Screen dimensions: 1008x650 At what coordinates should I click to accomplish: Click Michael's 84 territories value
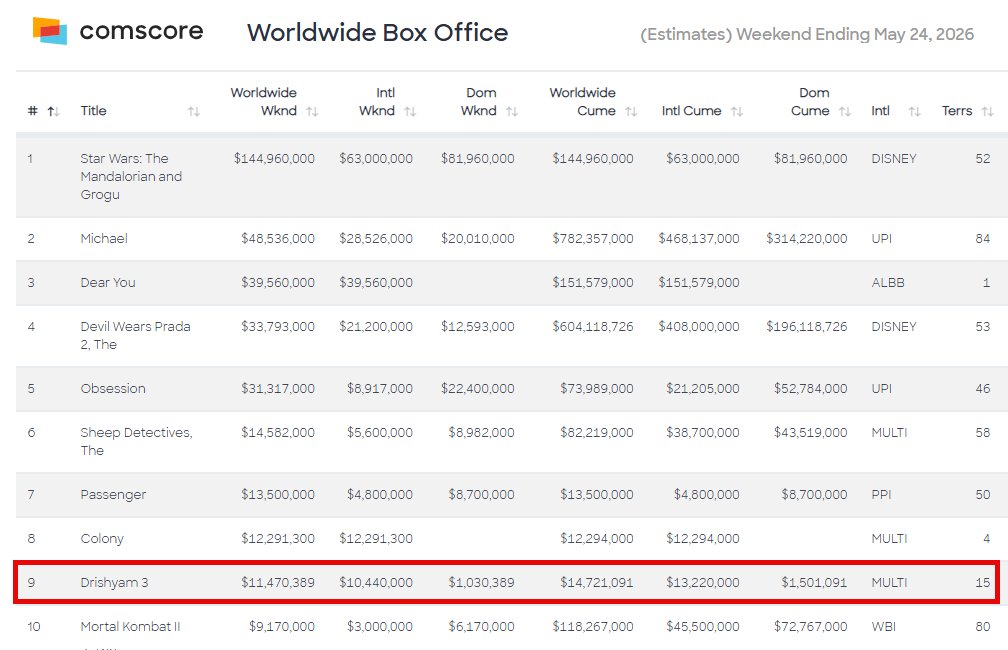pyautogui.click(x=982, y=239)
